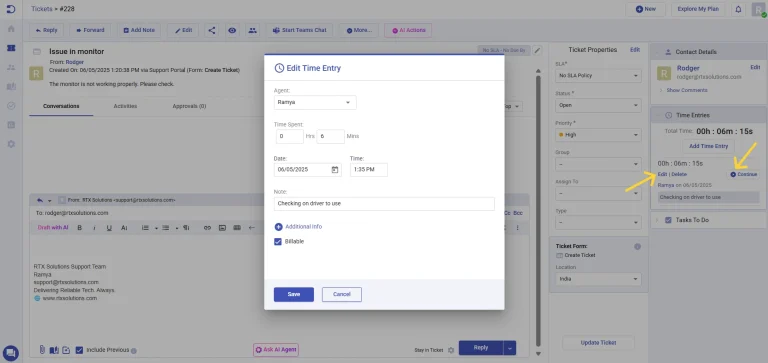Switch to the Activities tab
768x363 pixels.
125,106
